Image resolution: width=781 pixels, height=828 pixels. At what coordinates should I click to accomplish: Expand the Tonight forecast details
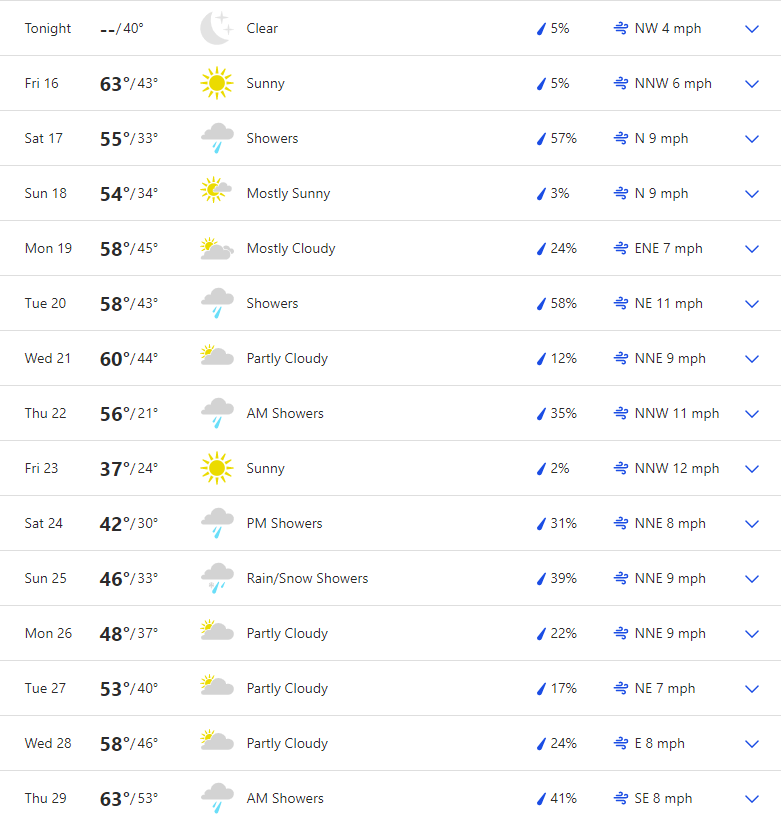(752, 29)
